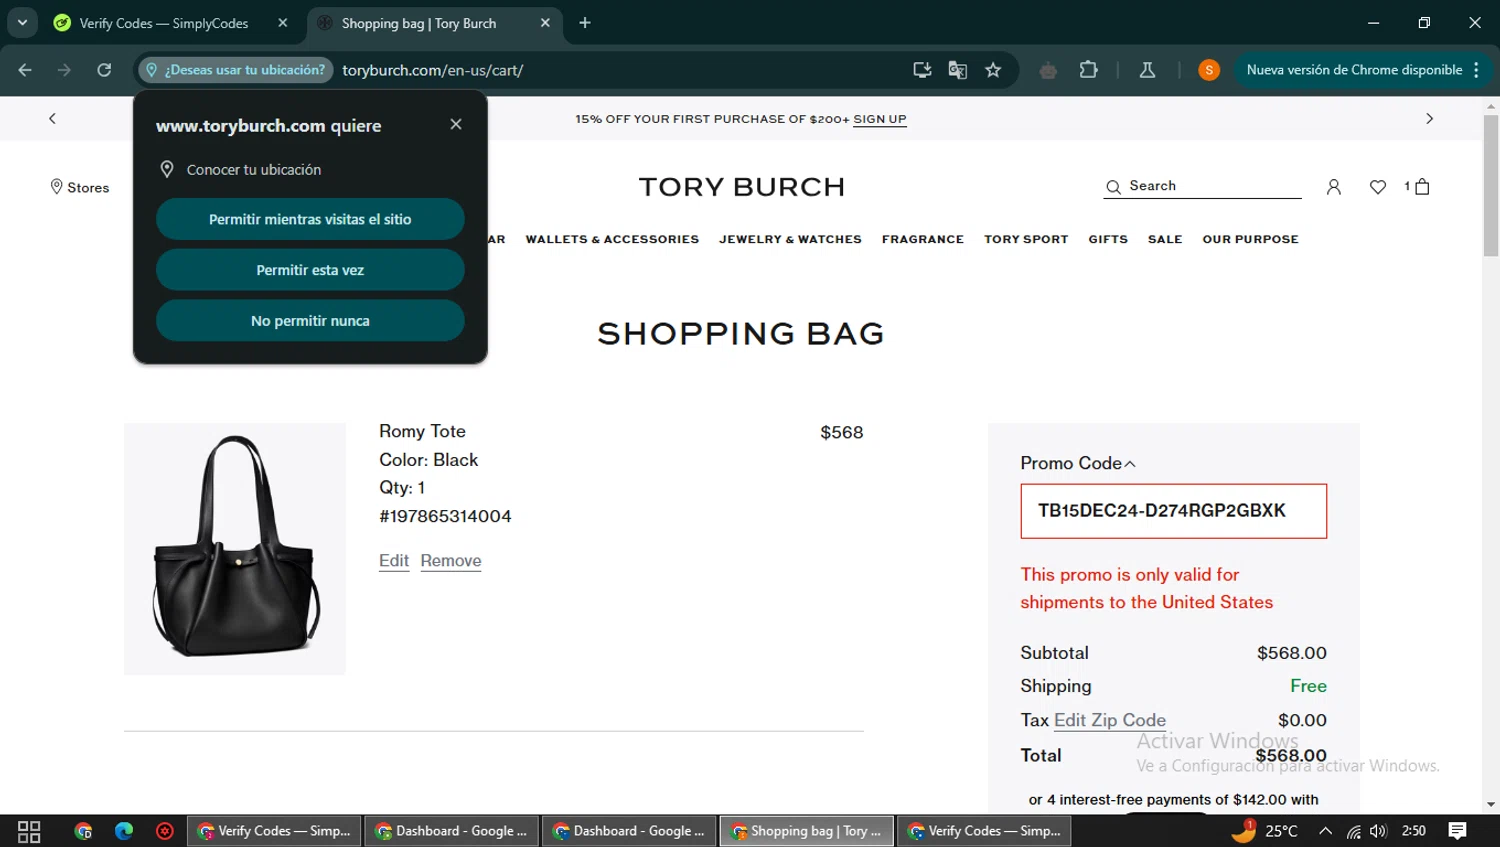
Task: Open Microsoft Edge from the taskbar
Action: pos(124,831)
